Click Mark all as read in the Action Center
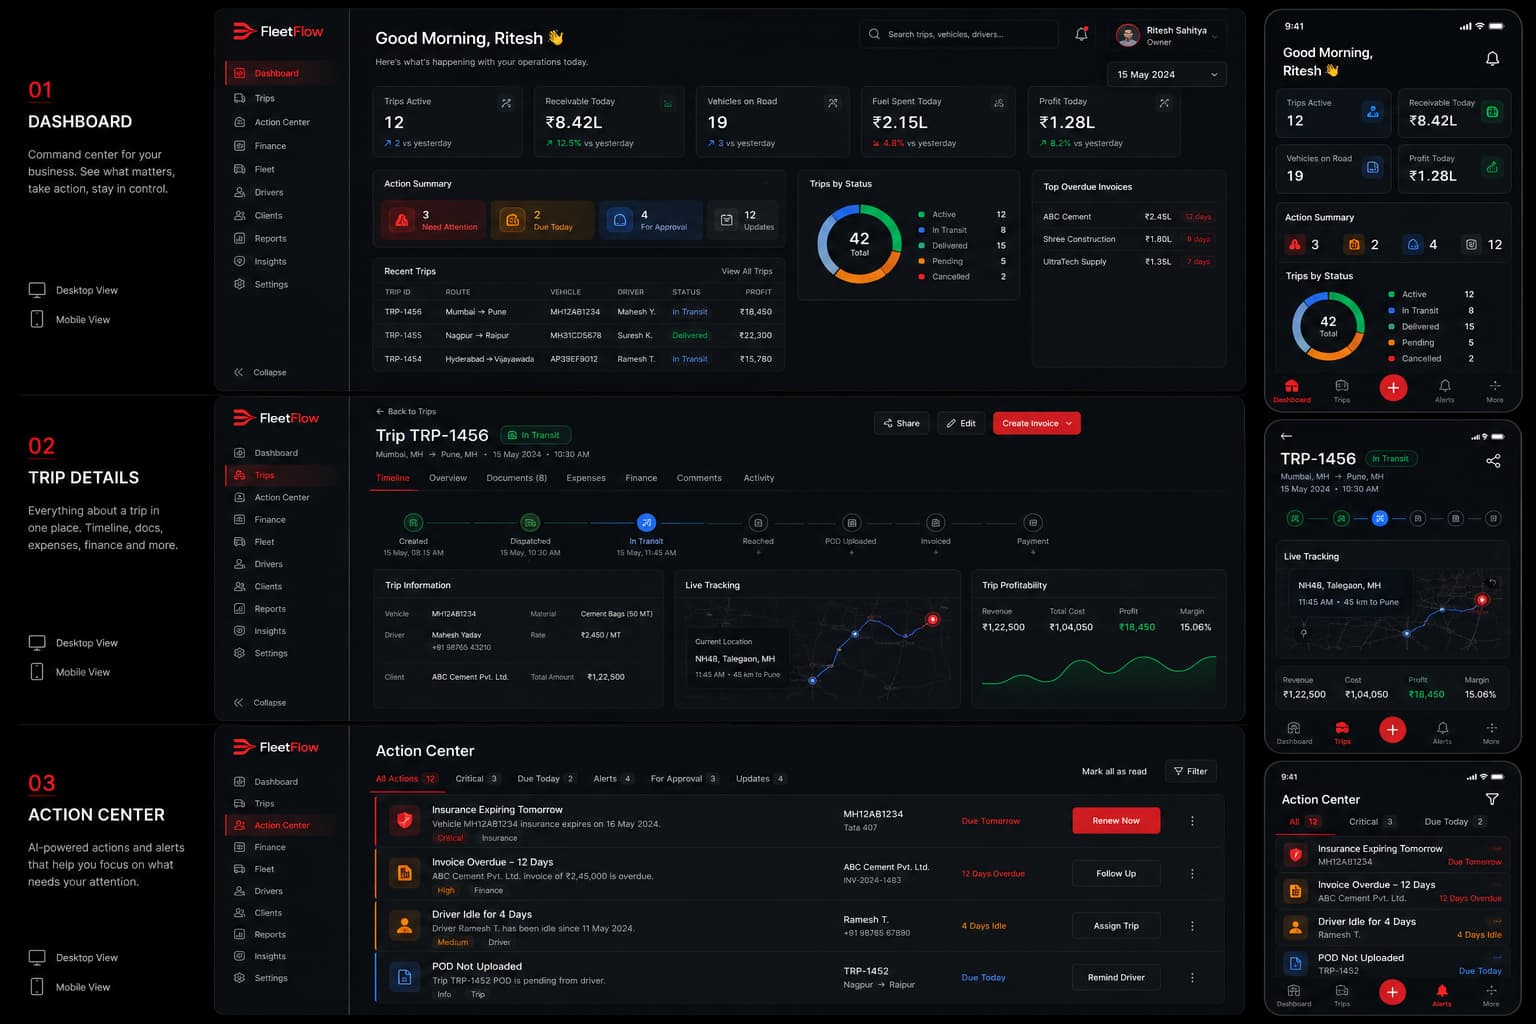This screenshot has width=1536, height=1024. tap(1114, 772)
